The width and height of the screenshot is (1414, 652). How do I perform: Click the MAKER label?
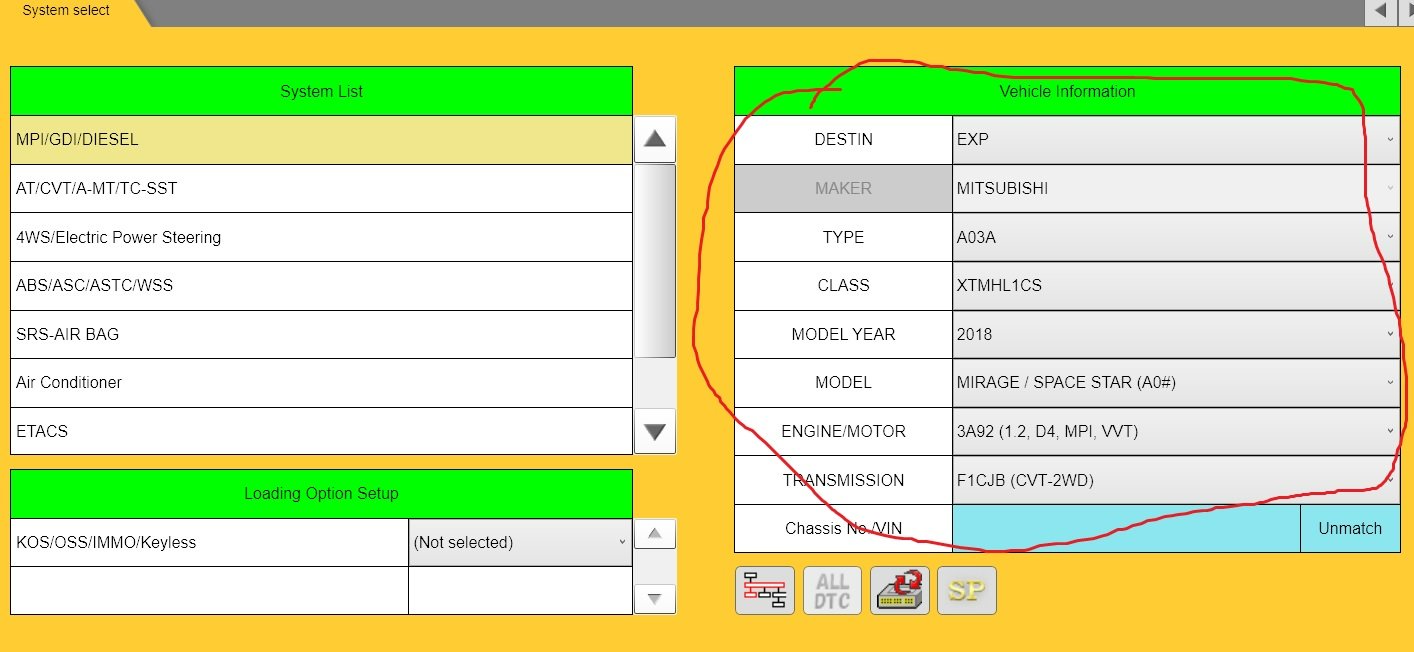click(843, 188)
